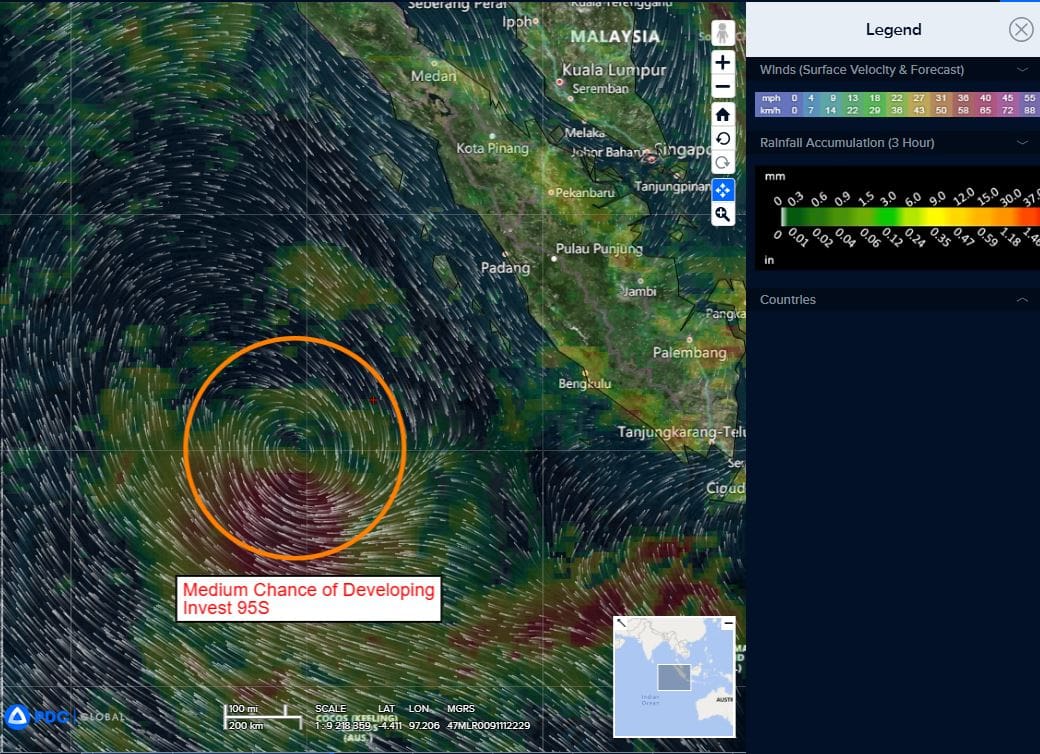Collapse the Rainfall Accumulation legend section
Image resolution: width=1040 pixels, height=754 pixels.
1022,143
